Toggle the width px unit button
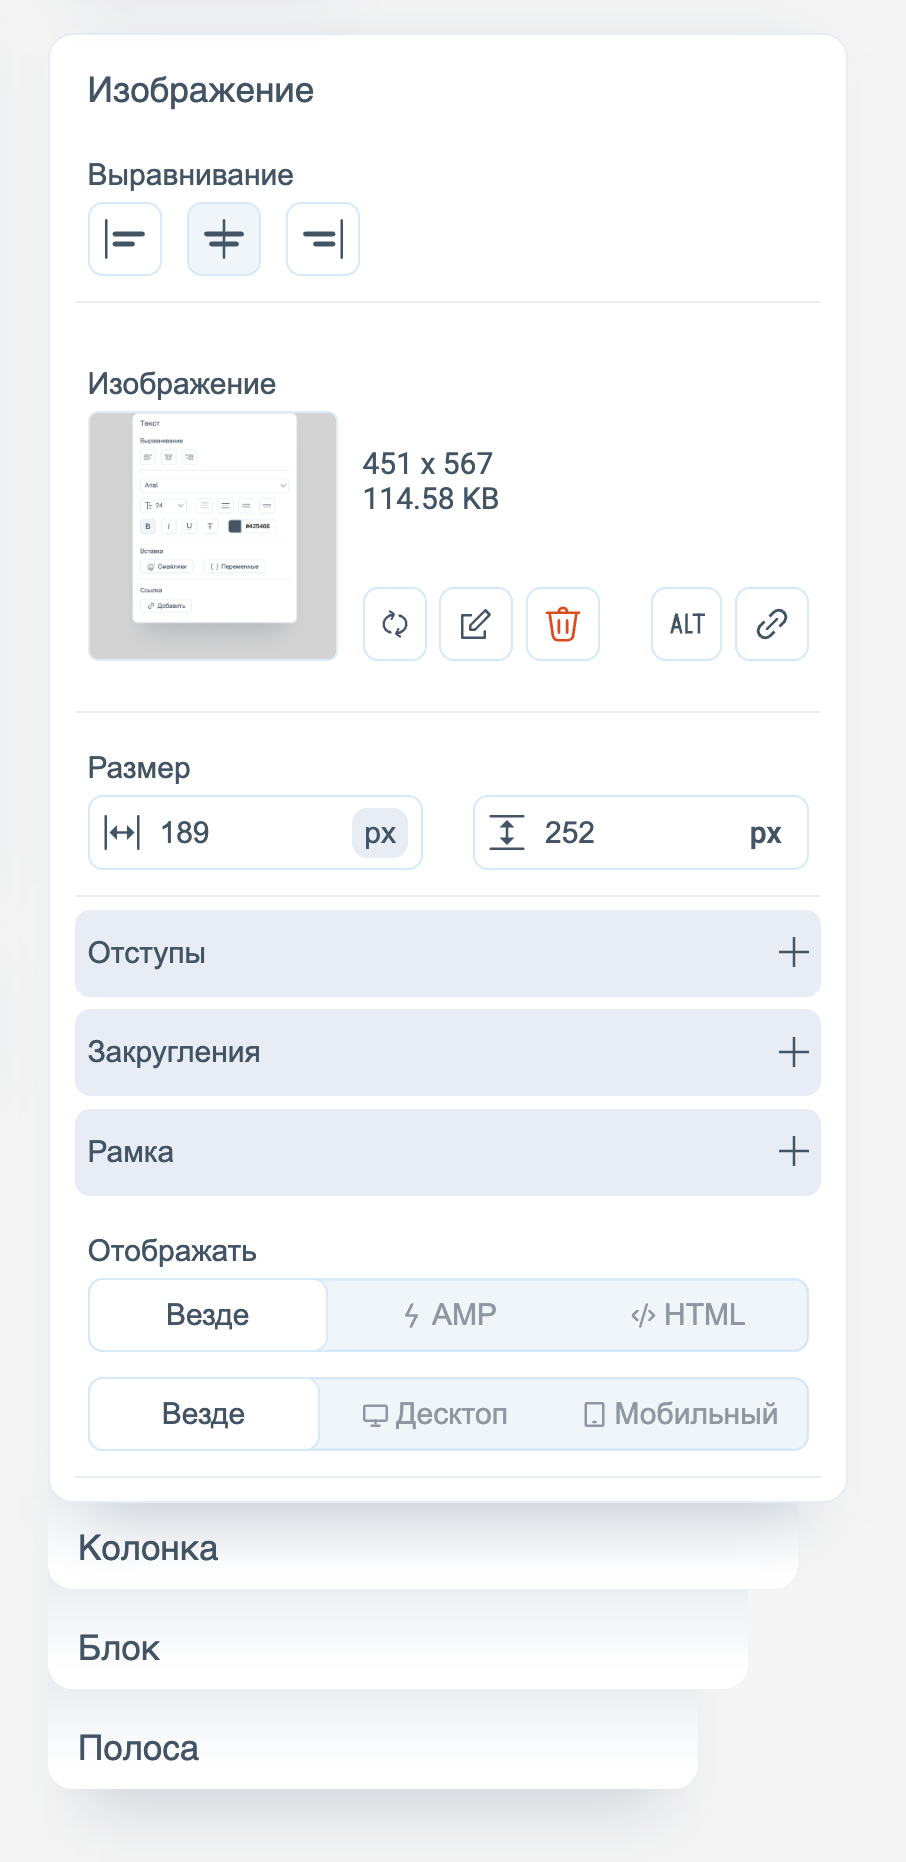 point(380,833)
